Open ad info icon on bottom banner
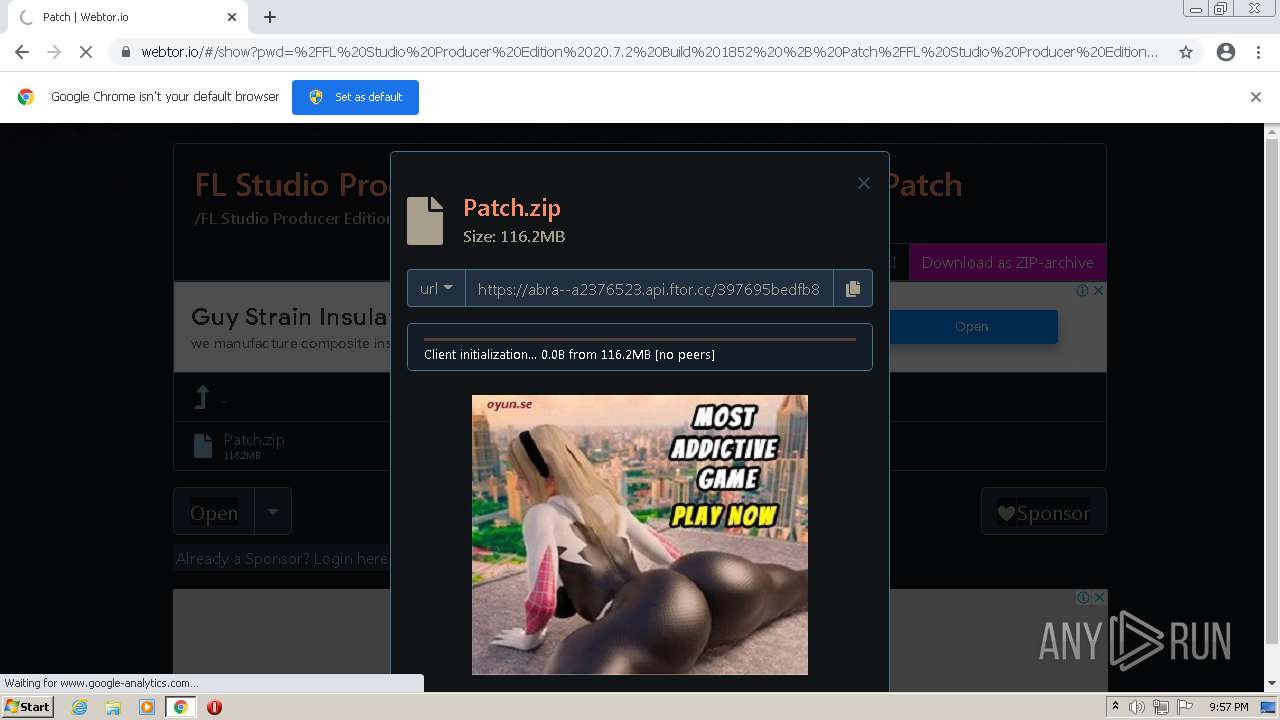The image size is (1280, 720). click(x=1083, y=597)
